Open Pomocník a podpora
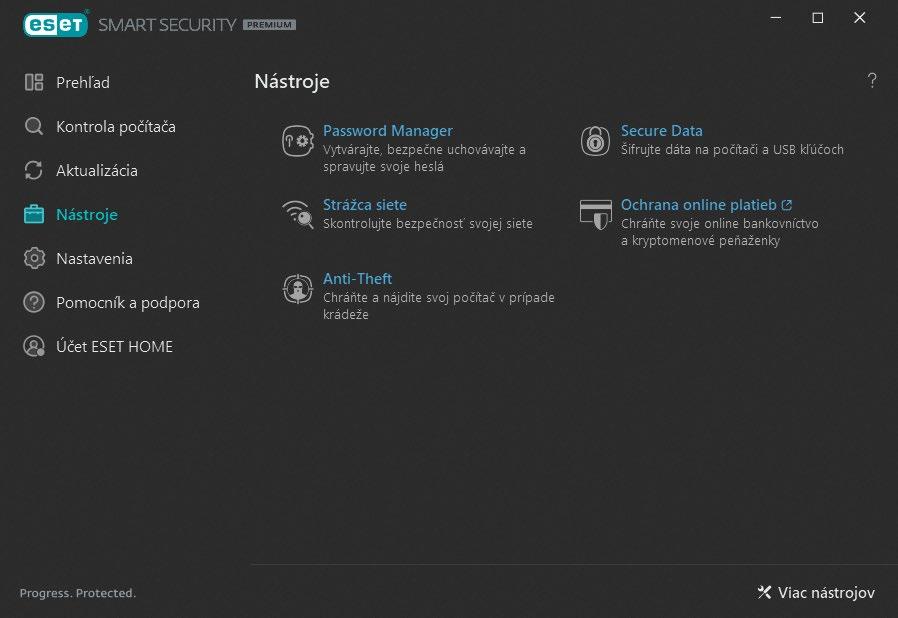 point(127,302)
